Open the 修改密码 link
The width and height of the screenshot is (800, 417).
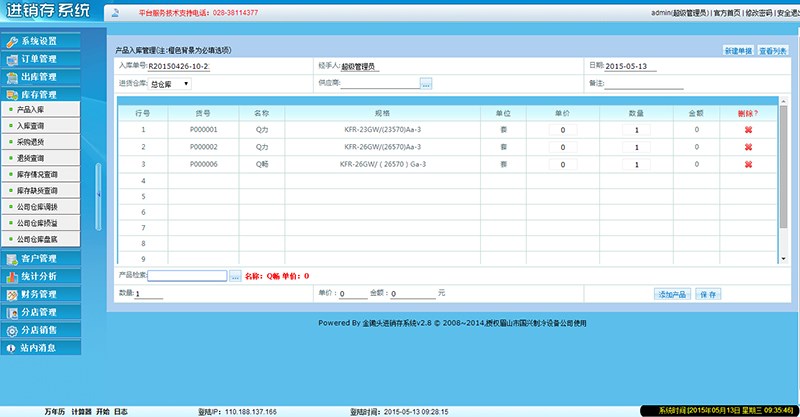pos(759,13)
